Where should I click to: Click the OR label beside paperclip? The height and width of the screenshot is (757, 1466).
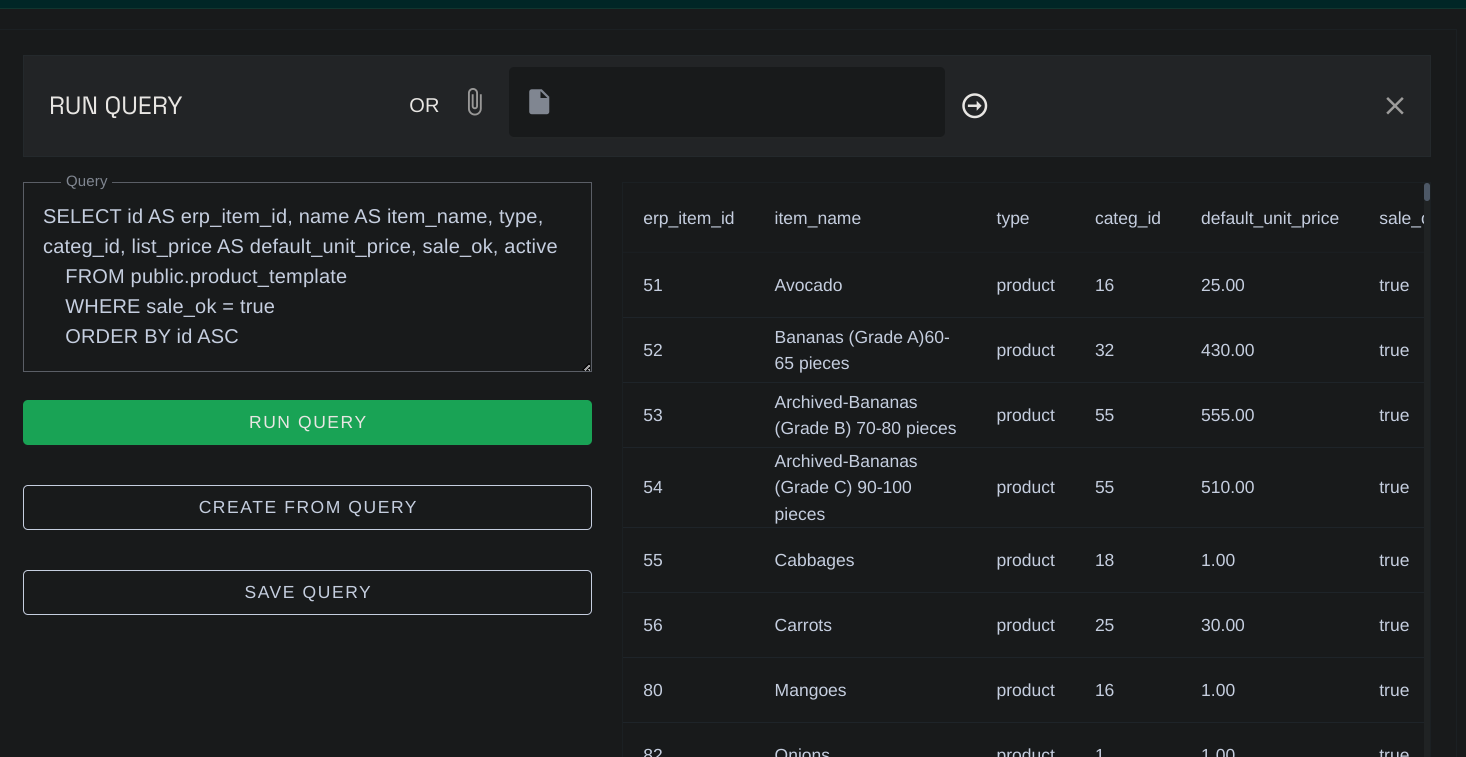(x=424, y=106)
